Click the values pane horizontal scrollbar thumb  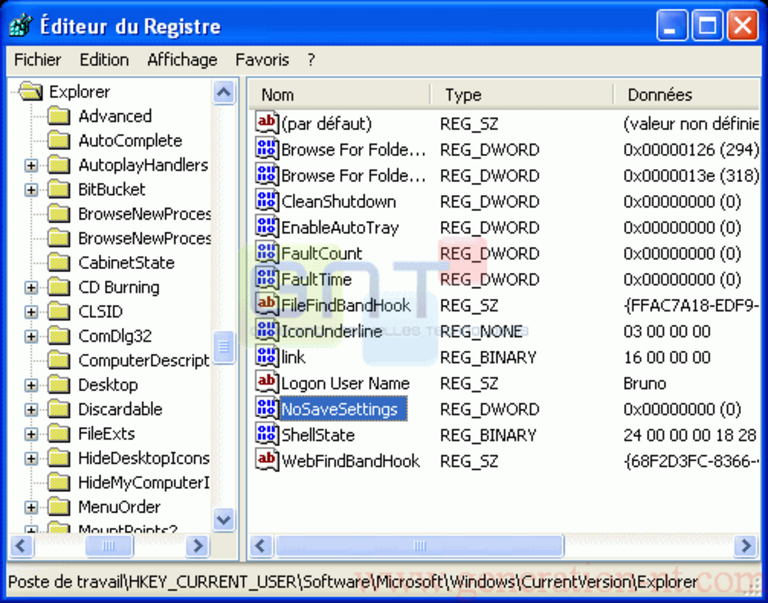tap(420, 546)
